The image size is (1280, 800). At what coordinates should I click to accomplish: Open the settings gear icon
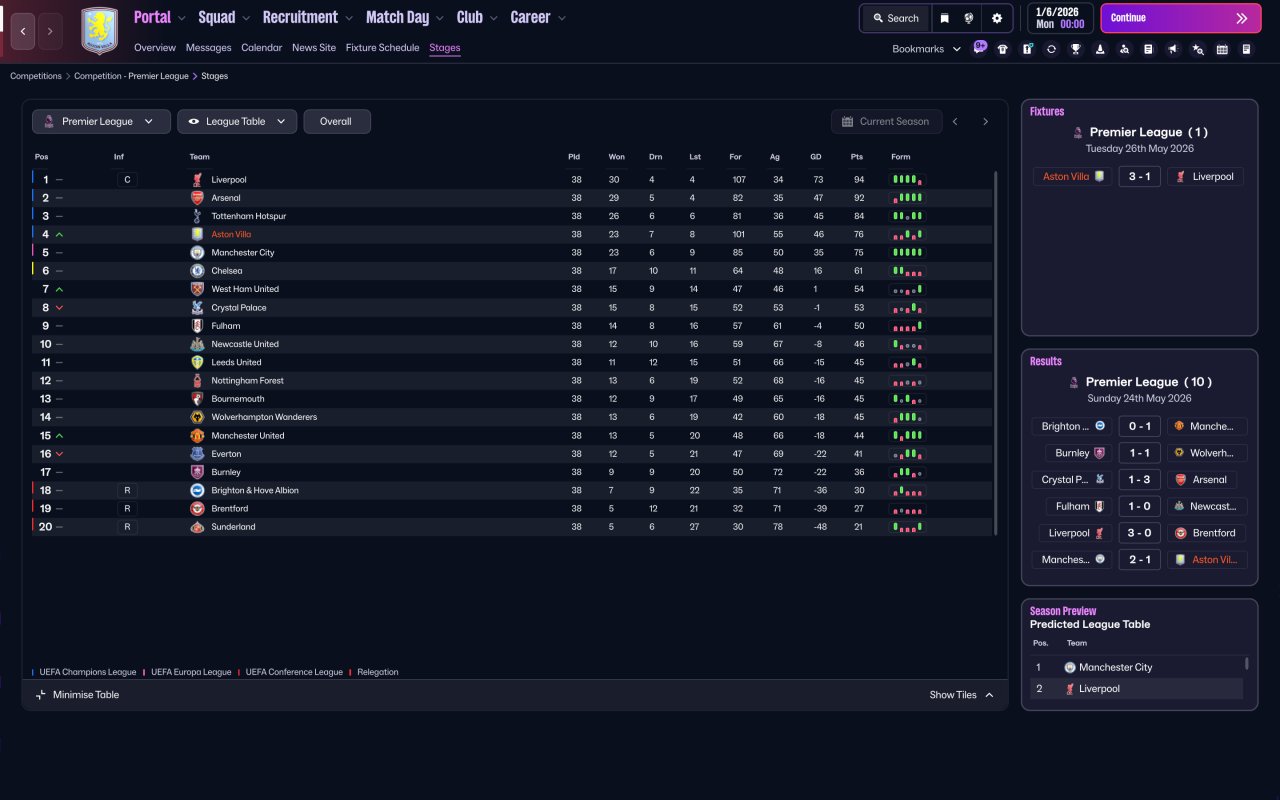[997, 18]
